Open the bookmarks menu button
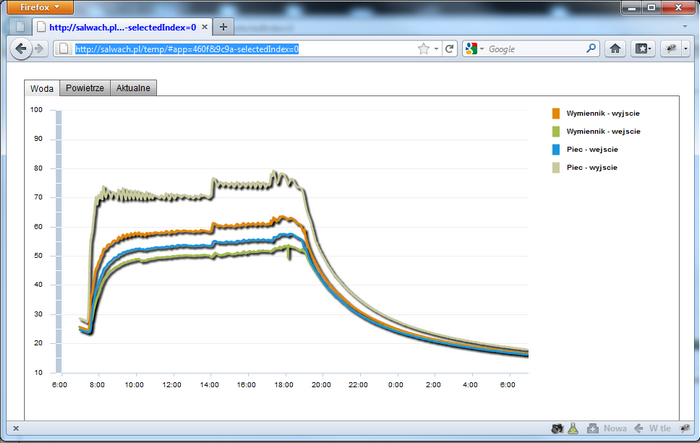Viewport: 700px width, 443px height. point(643,49)
